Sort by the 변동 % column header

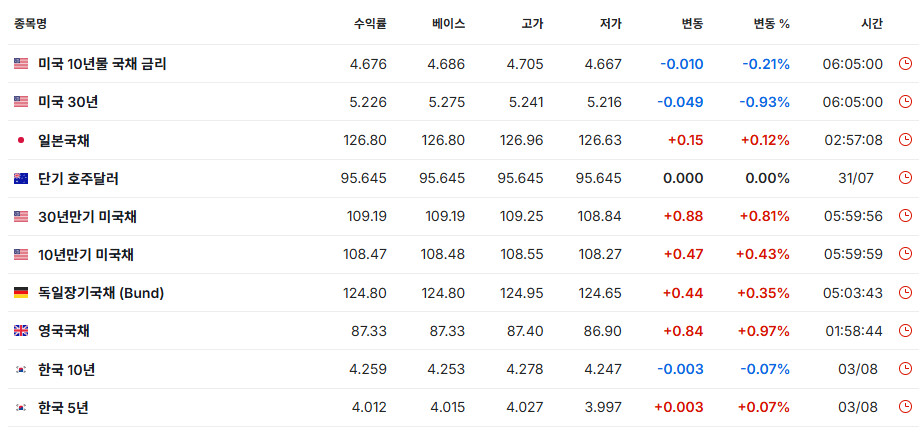click(x=771, y=24)
